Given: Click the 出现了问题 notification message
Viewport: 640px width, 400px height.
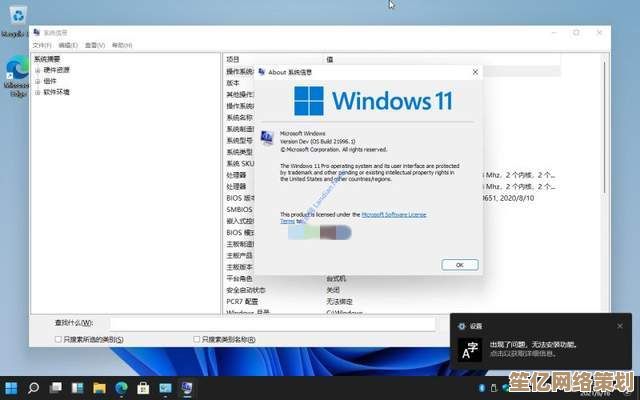Looking at the screenshot, I should click(x=534, y=345).
